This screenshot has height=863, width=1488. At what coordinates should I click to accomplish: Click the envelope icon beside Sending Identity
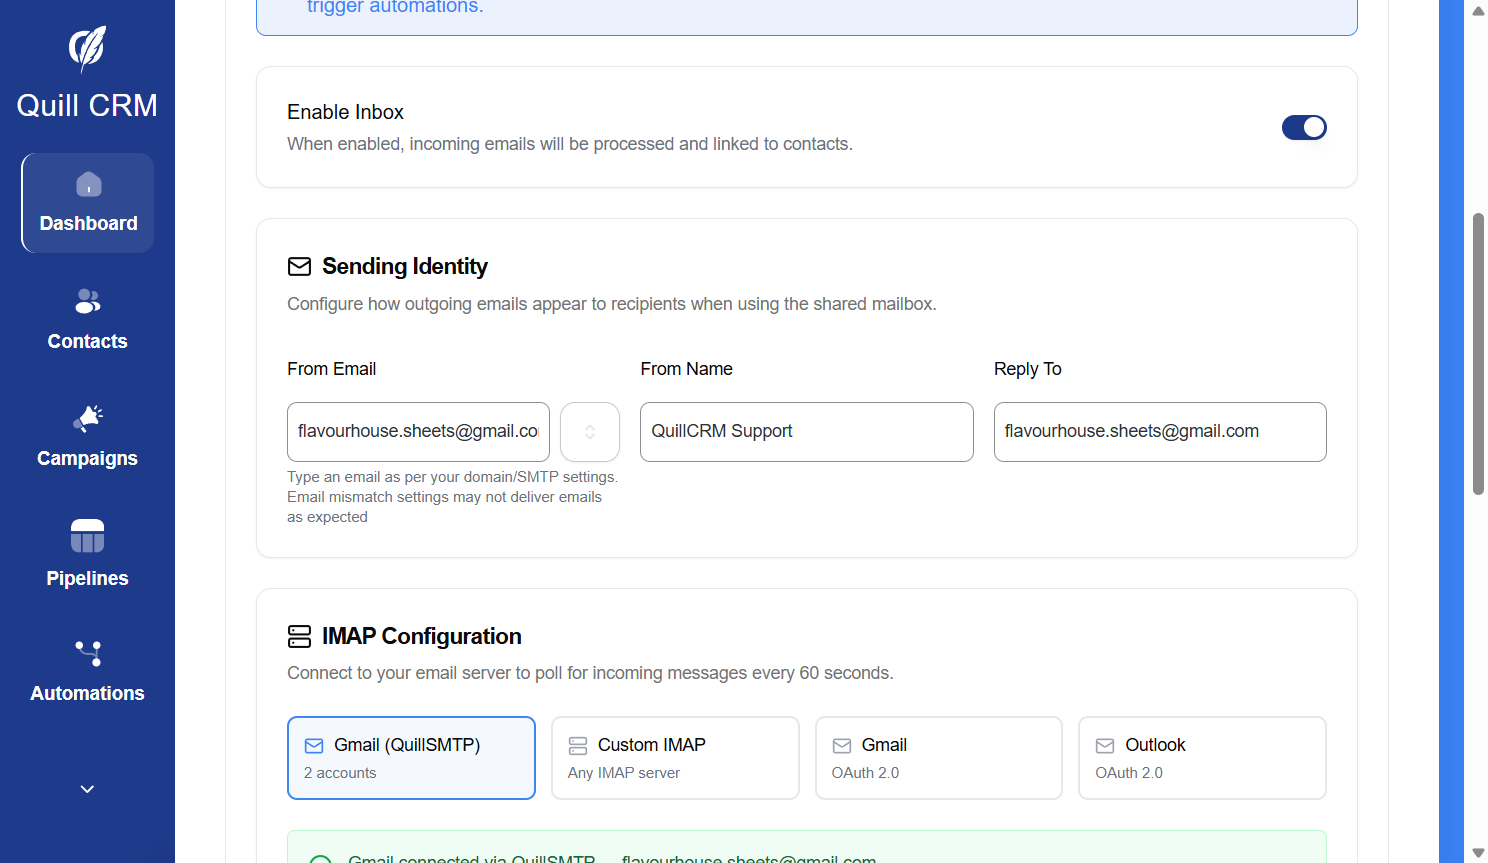pos(299,266)
